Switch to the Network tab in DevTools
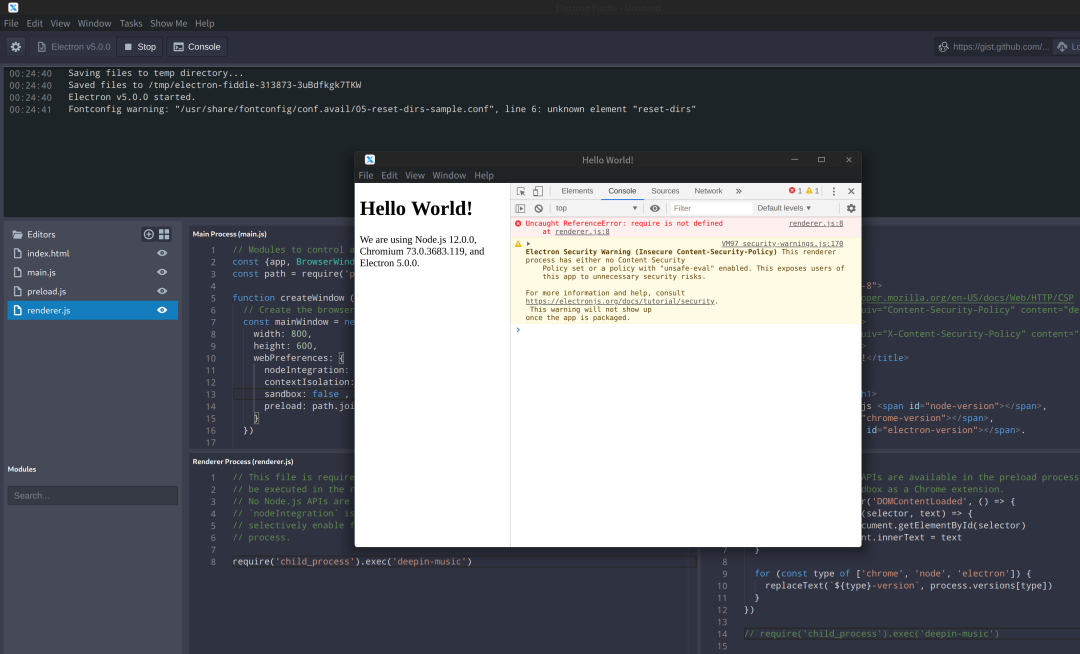This screenshot has width=1080, height=654. tap(708, 191)
